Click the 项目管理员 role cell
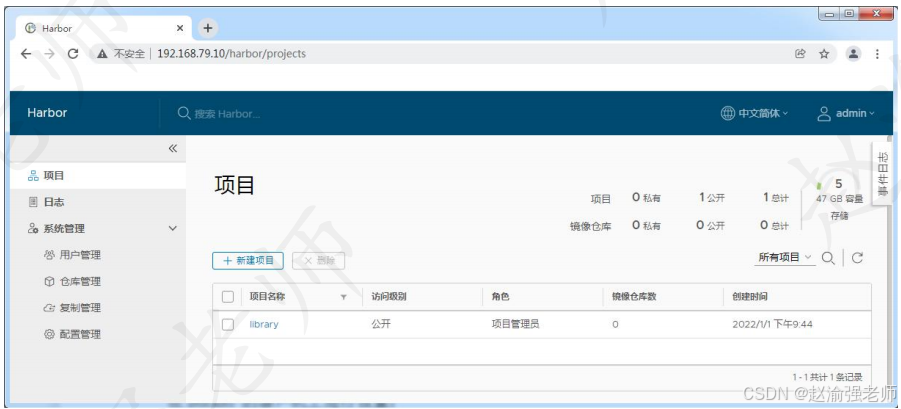The height and width of the screenshot is (409, 901). 515,324
